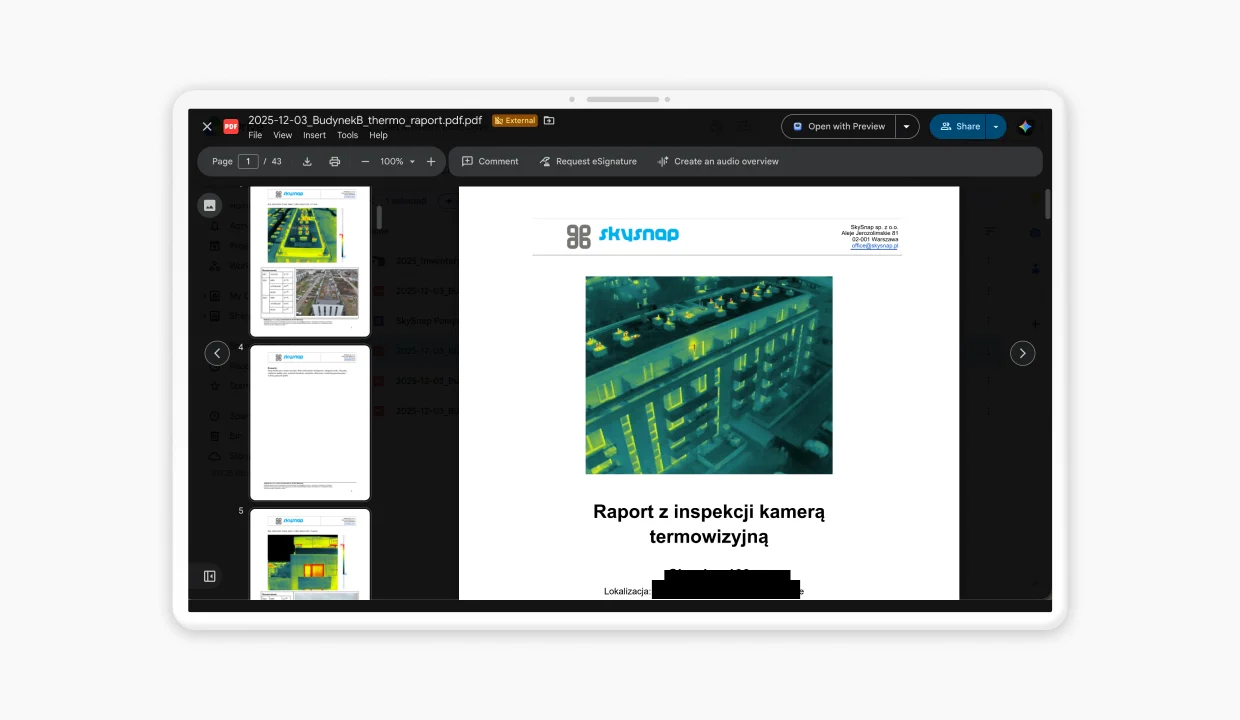The width and height of the screenshot is (1240, 720).
Task: Click the Share button
Action: 958,127
